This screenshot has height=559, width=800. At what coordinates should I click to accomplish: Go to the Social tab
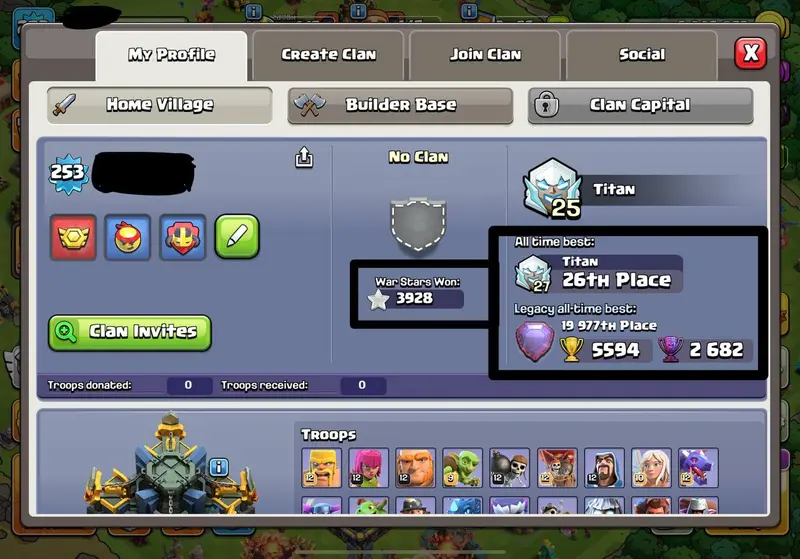(x=642, y=55)
